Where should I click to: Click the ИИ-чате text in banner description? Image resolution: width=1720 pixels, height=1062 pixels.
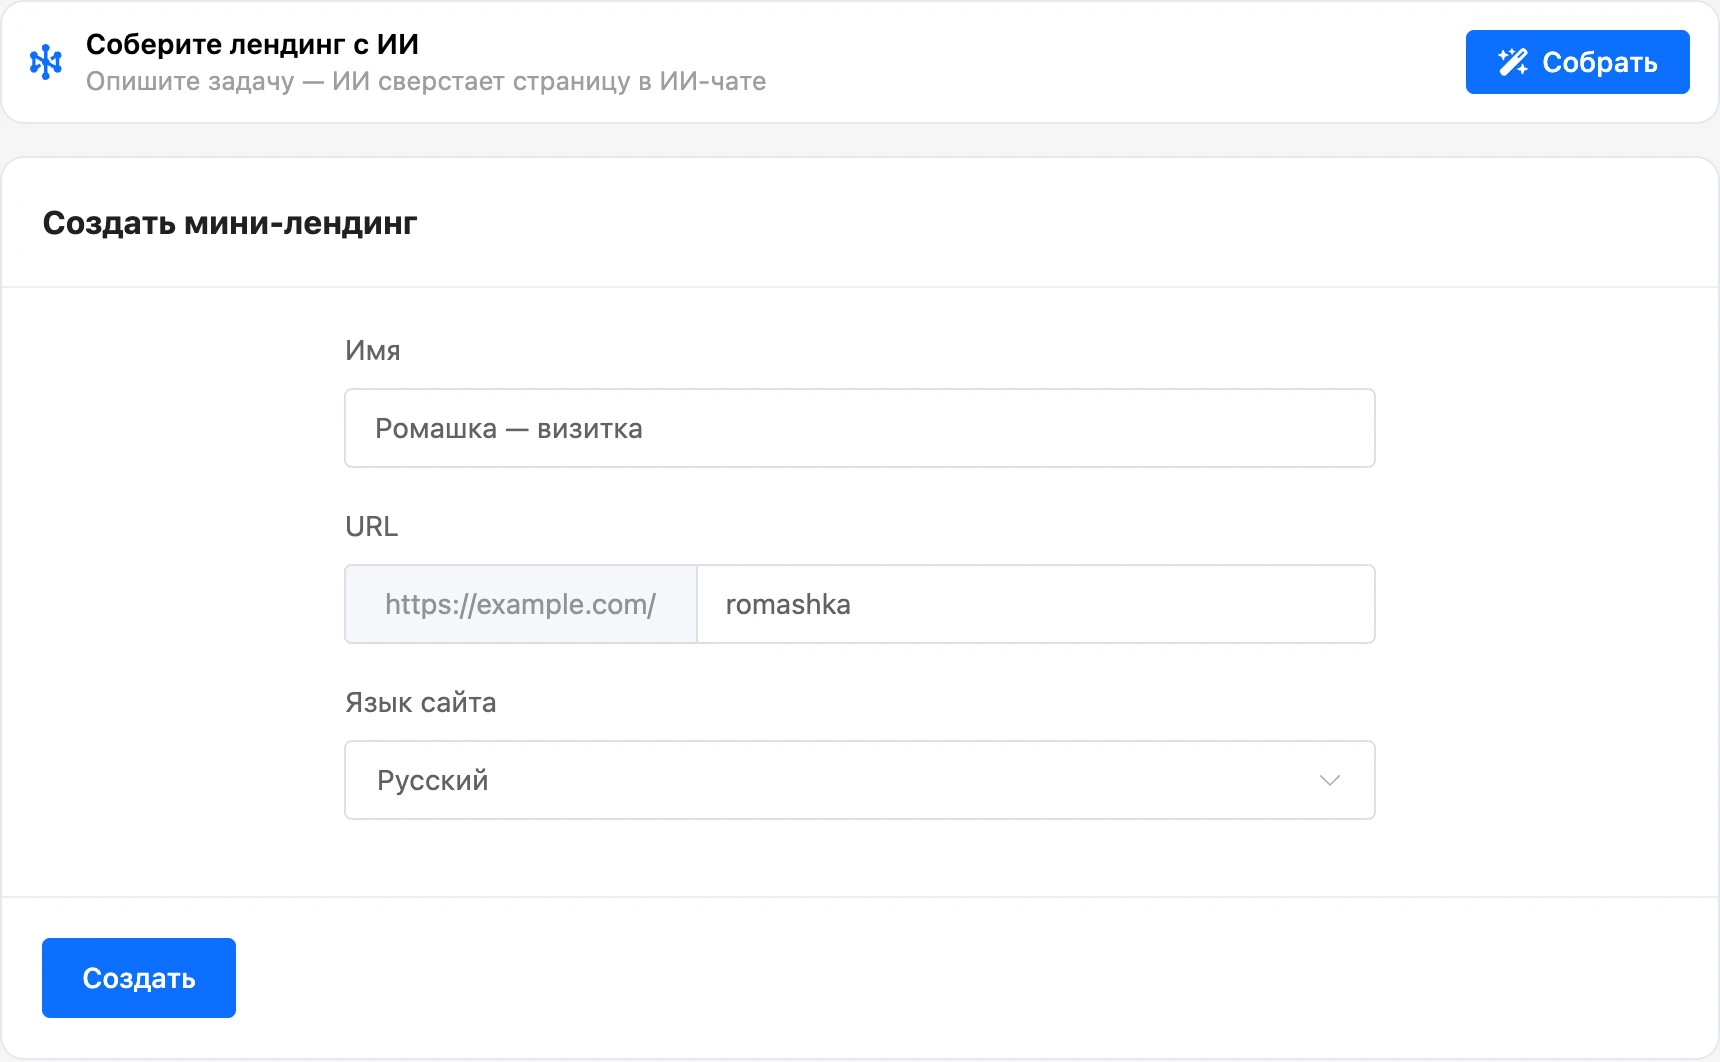(713, 81)
